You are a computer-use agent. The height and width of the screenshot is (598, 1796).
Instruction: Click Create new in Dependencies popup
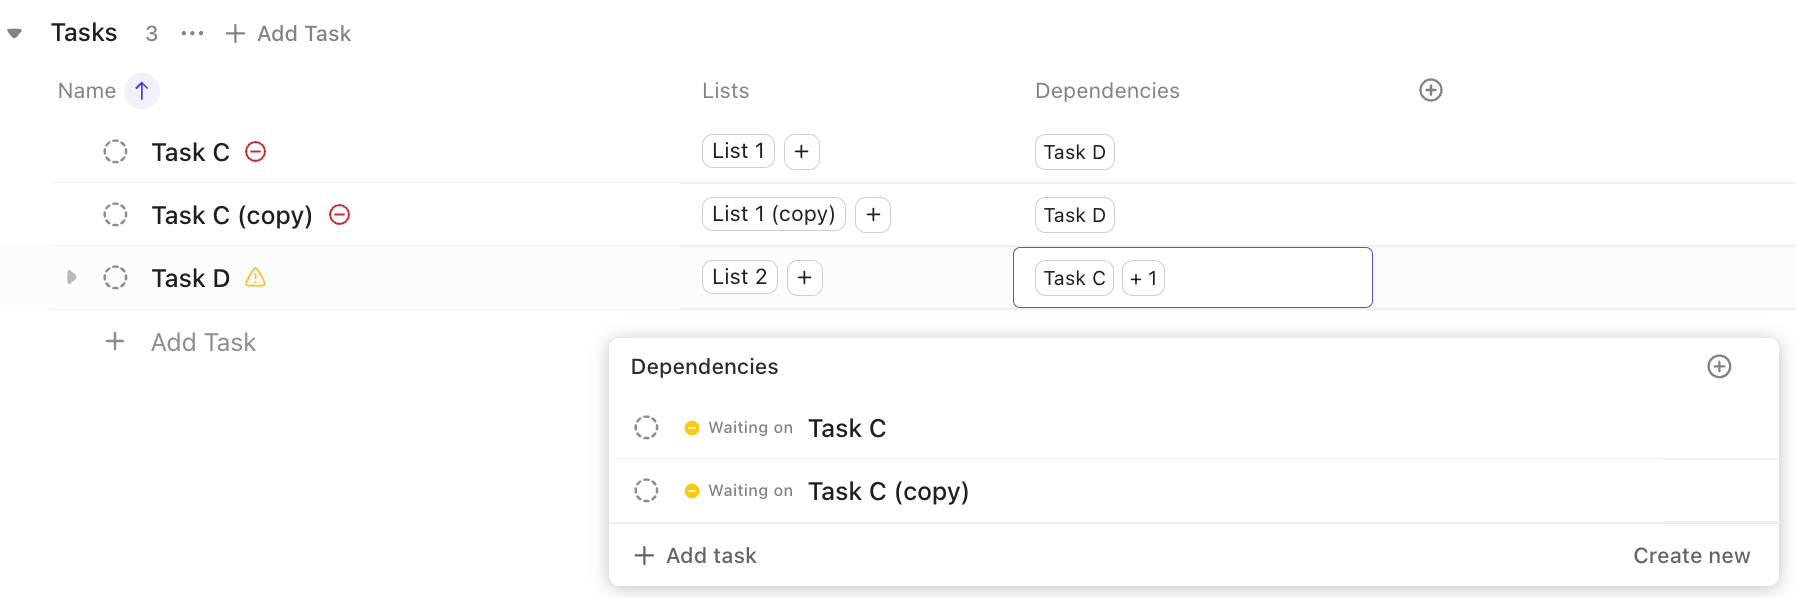1691,556
